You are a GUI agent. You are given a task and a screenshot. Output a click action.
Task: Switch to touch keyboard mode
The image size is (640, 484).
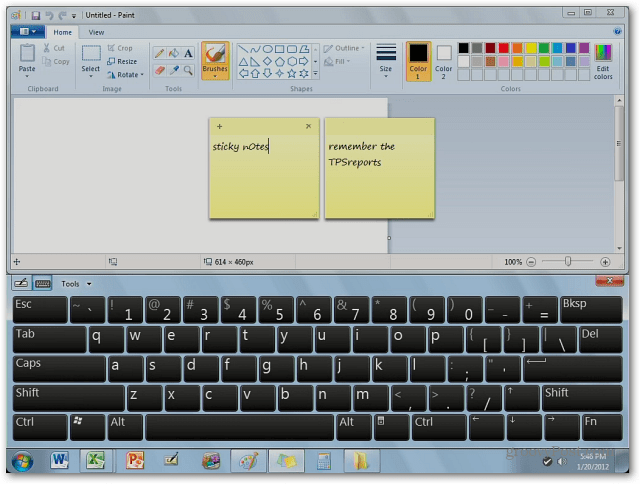[42, 283]
